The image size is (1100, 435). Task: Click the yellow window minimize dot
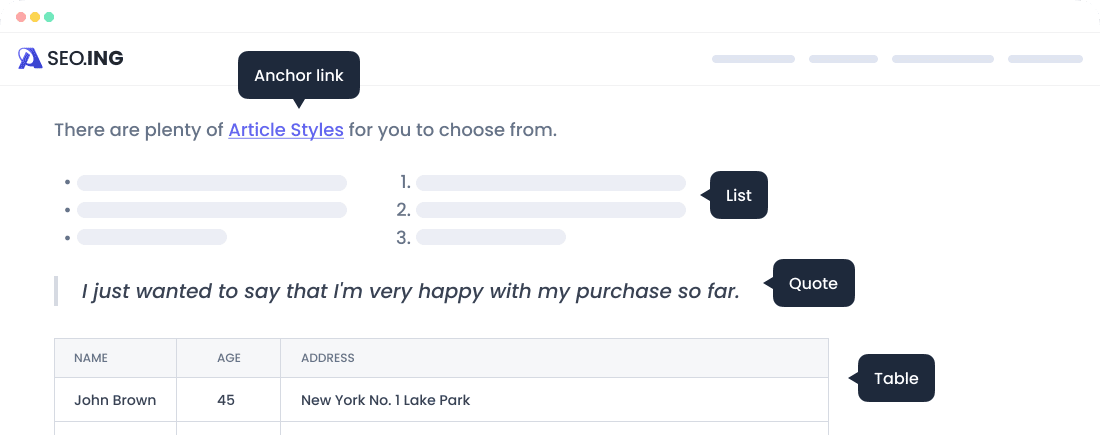35,18
